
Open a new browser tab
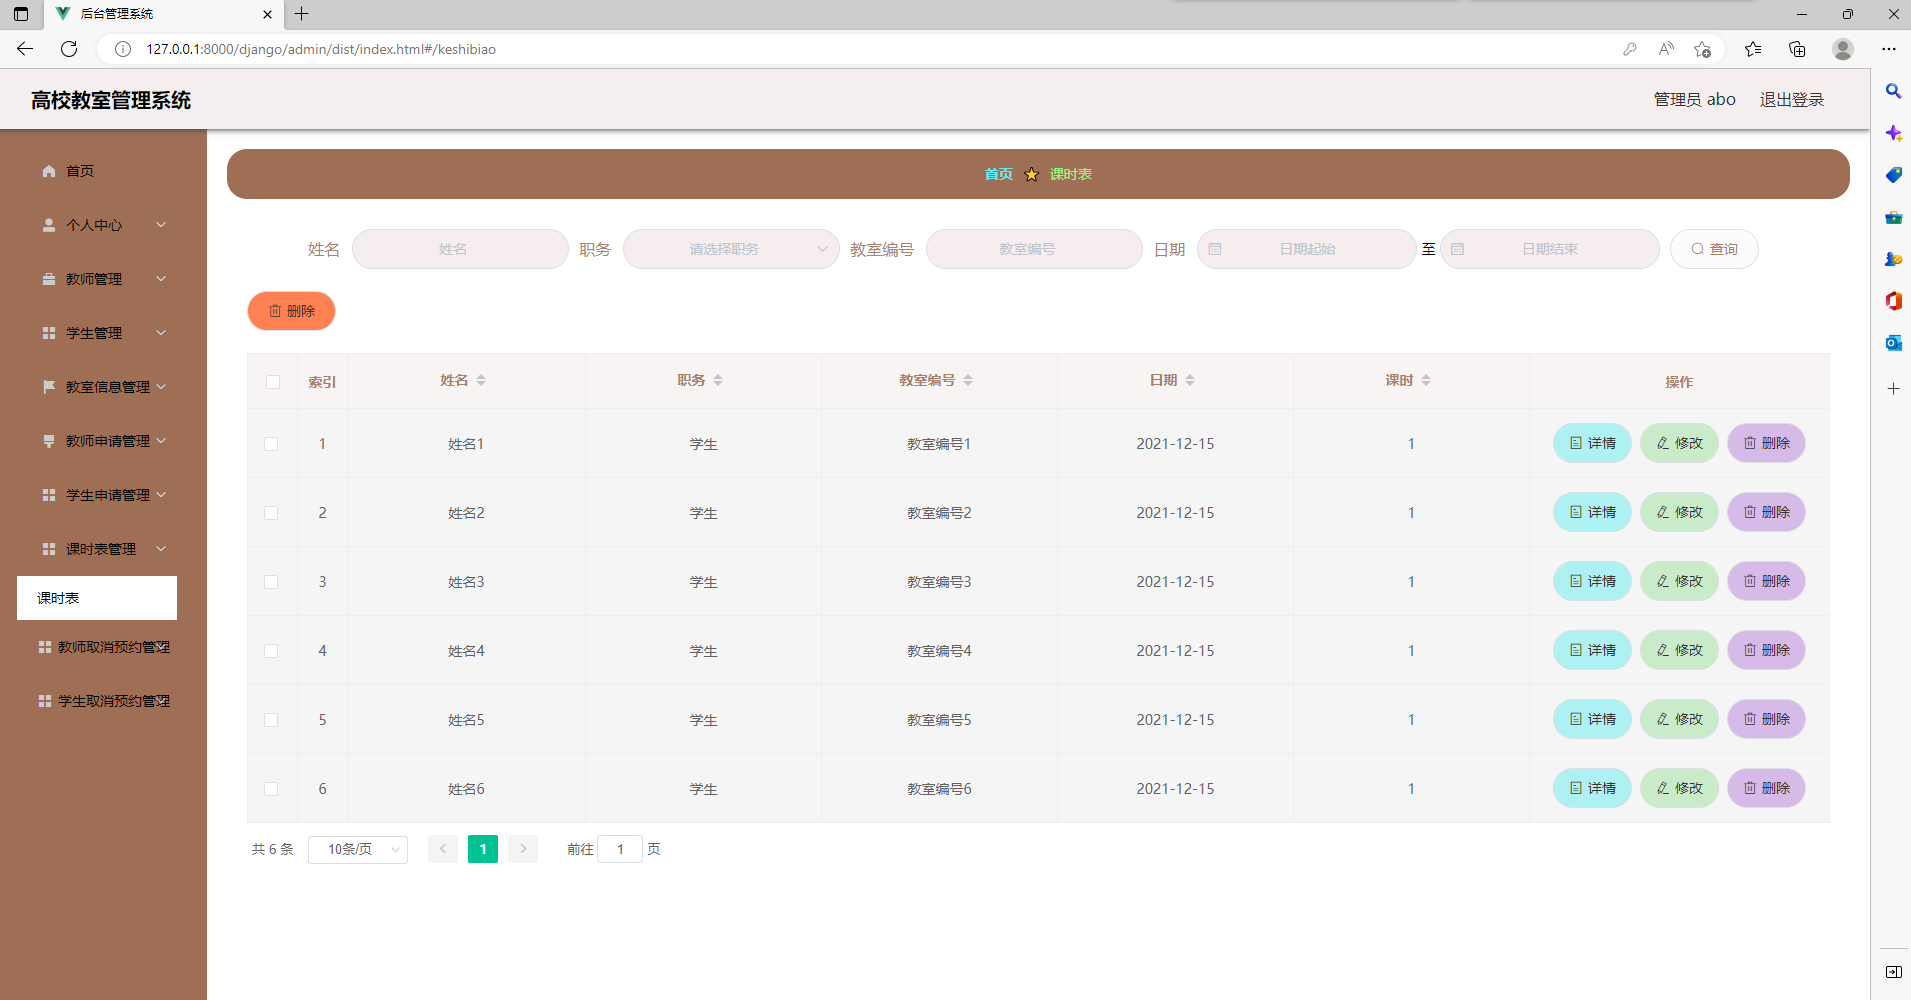[301, 14]
